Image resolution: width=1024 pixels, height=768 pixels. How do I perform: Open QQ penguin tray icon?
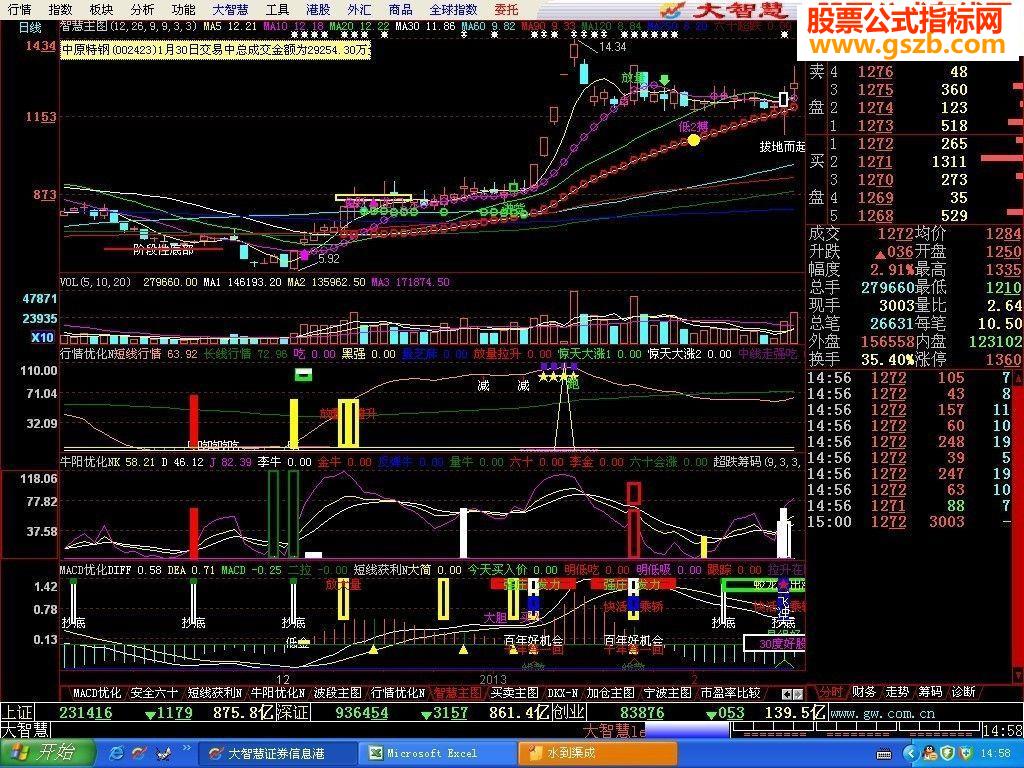[928, 754]
